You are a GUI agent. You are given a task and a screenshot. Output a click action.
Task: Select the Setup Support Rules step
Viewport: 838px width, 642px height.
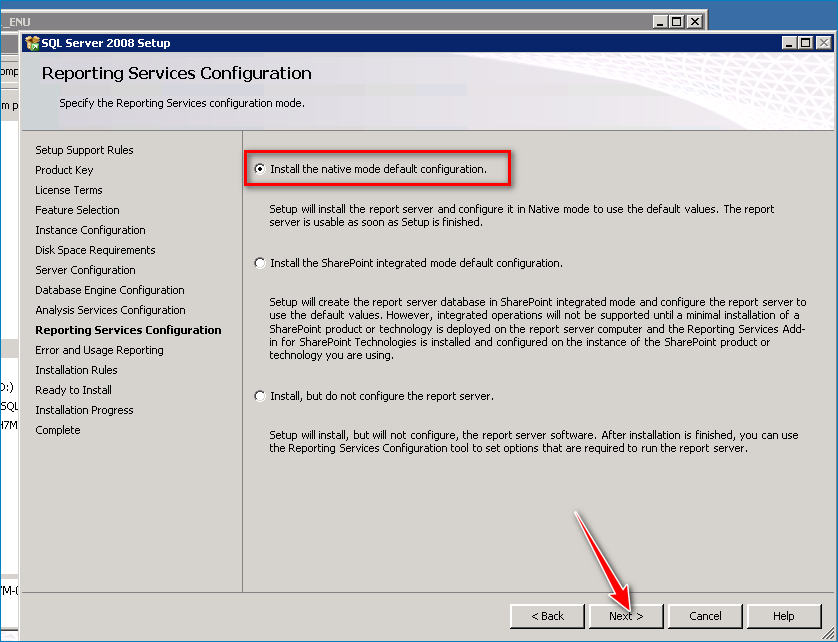[84, 150]
